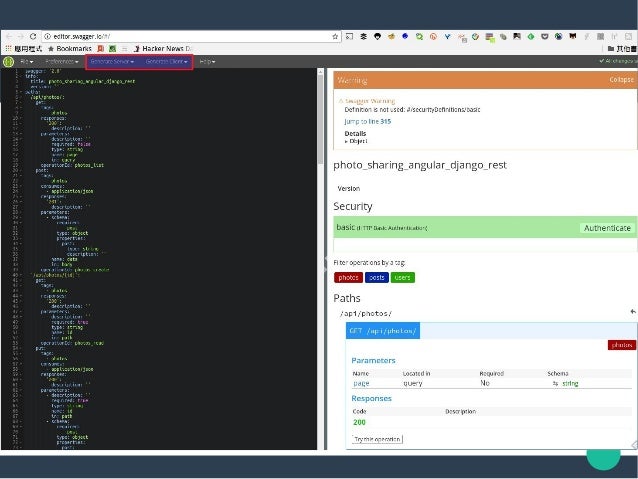Screen dimensions: 638x479
Task: Open the Generate Client dropdown
Action: pos(166,62)
